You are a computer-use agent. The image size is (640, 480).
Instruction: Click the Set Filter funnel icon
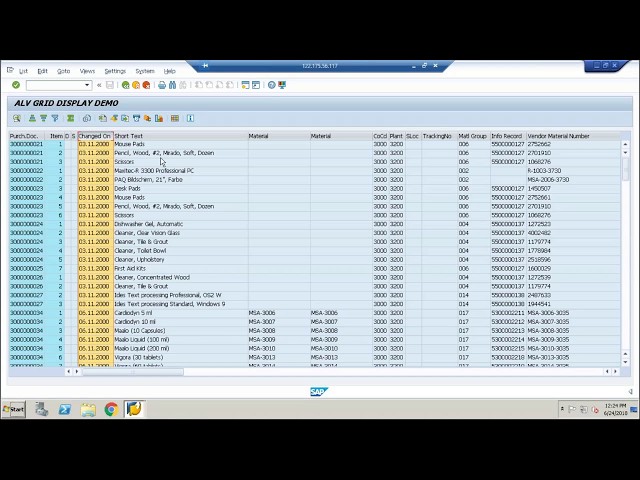(55, 118)
